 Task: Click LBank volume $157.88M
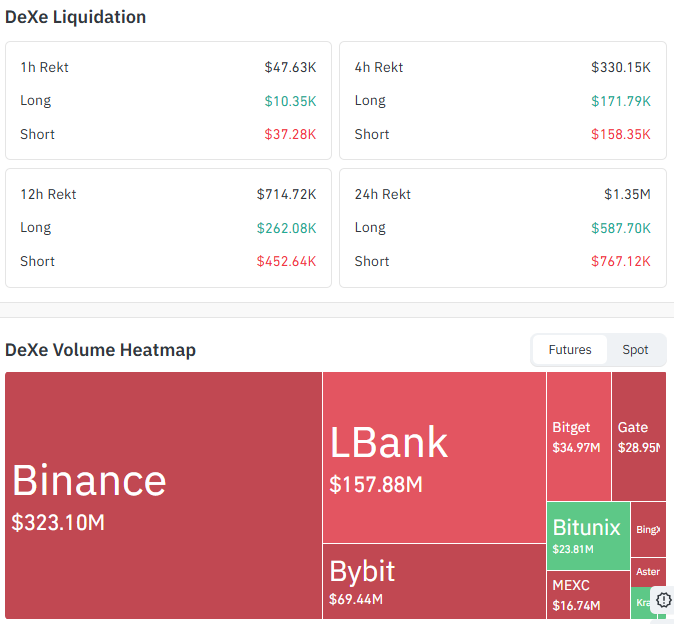(376, 484)
